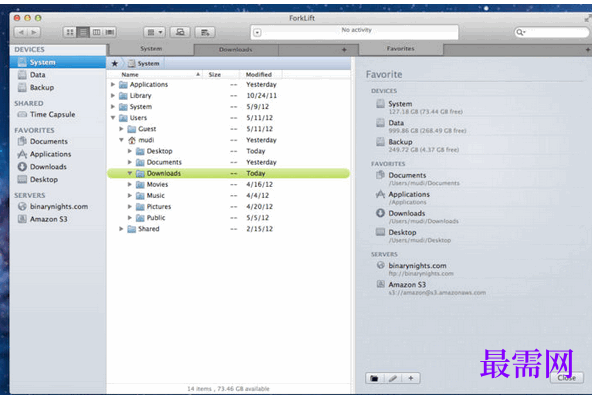The width and height of the screenshot is (592, 395).
Task: Click the folder icon button in Favorite panel
Action: (375, 378)
